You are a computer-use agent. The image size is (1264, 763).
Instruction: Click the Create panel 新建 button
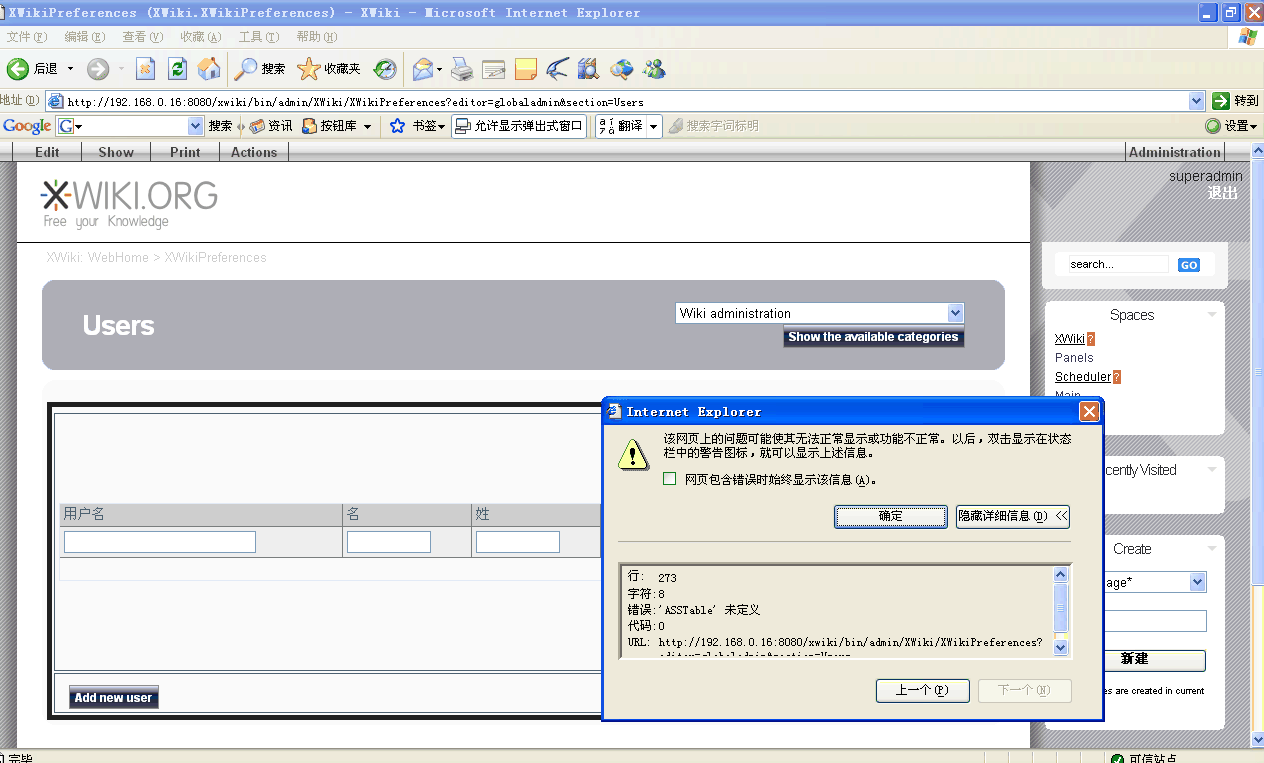point(1134,660)
